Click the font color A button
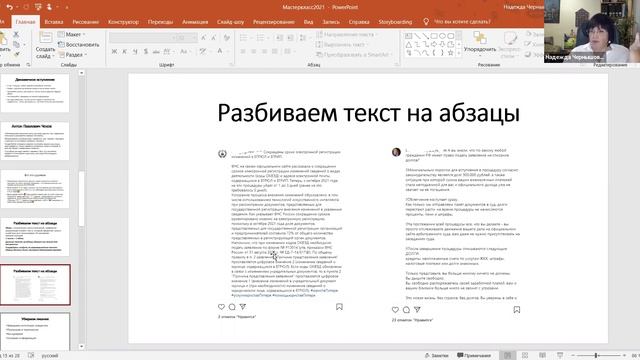This screenshot has width=640, height=360. point(220,51)
